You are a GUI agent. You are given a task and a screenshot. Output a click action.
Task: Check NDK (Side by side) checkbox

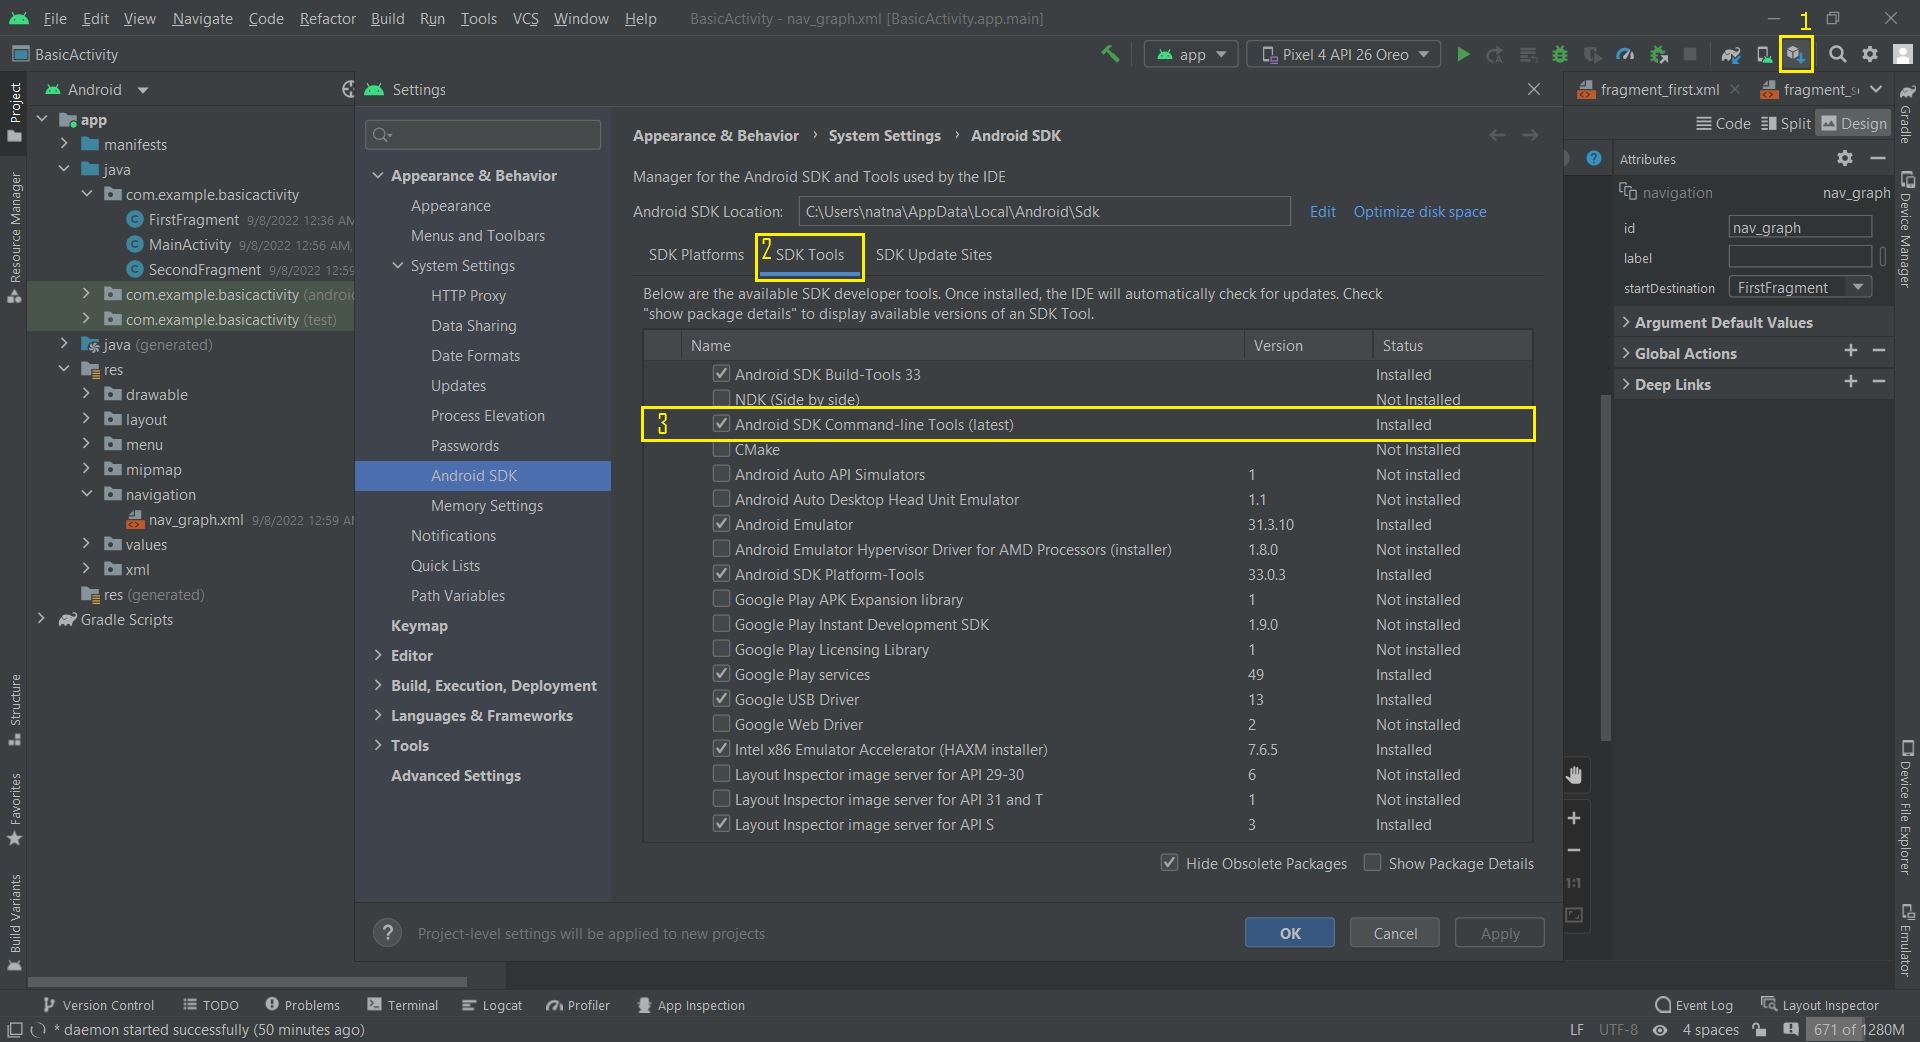click(721, 398)
